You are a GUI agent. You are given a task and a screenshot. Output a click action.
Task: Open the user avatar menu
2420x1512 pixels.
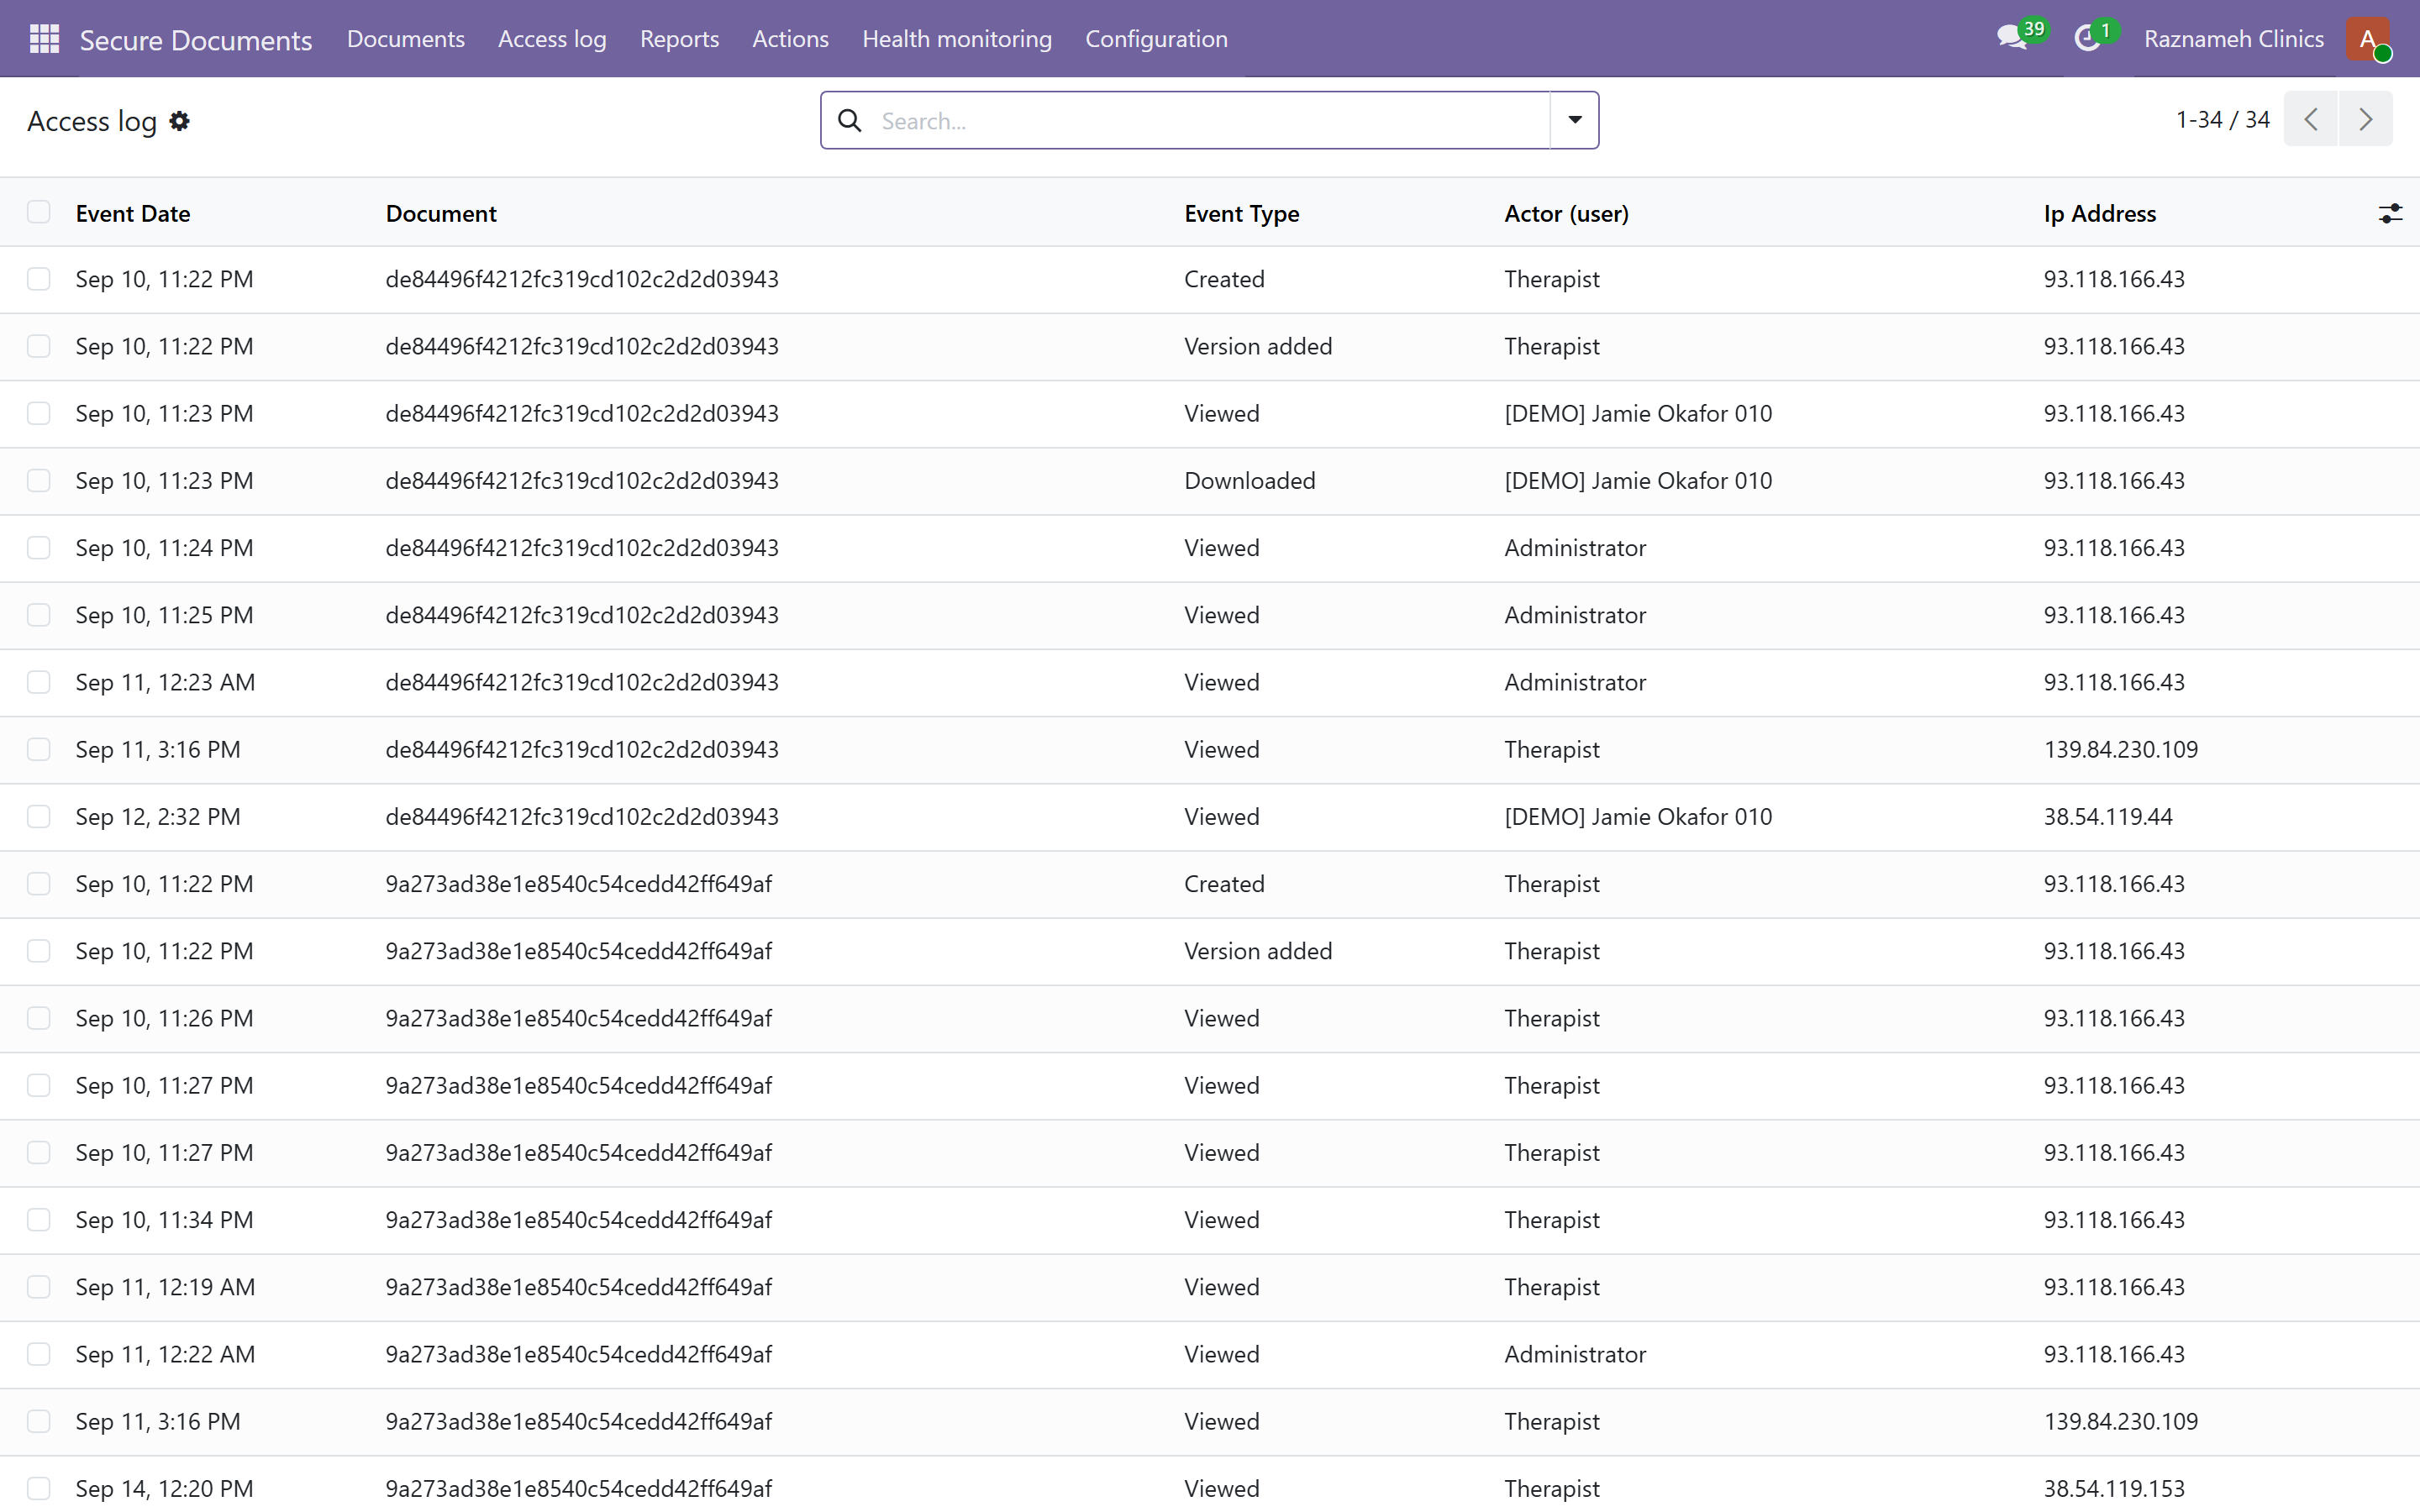click(x=2368, y=39)
